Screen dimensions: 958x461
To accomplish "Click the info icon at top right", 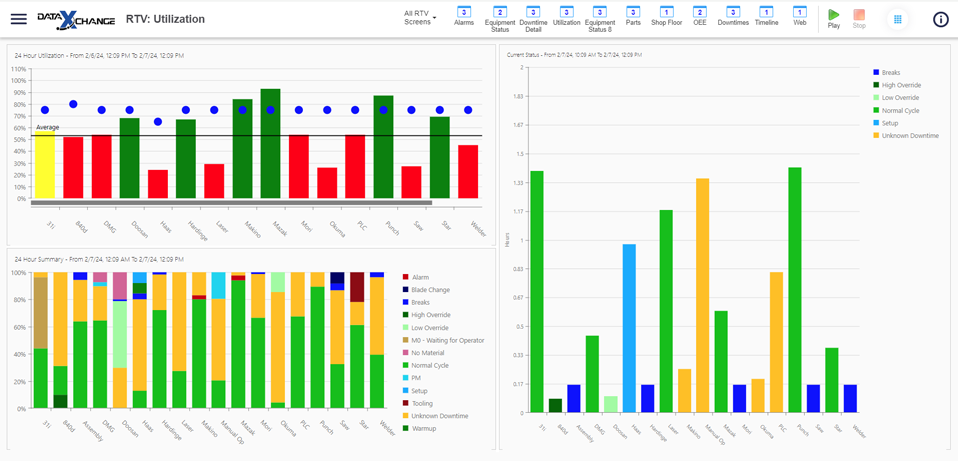I will [940, 19].
